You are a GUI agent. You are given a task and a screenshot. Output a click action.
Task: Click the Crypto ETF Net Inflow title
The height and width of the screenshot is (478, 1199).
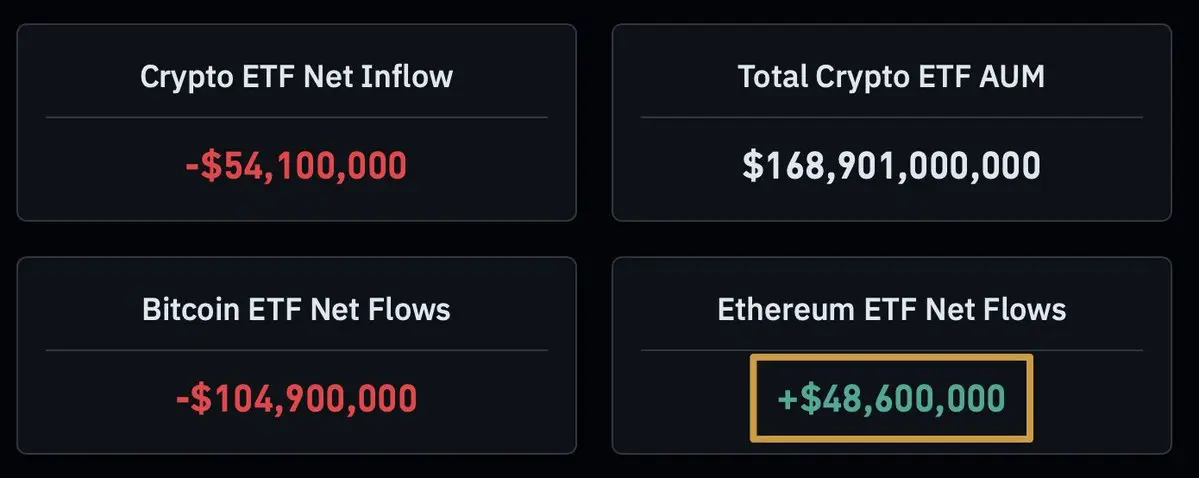(296, 76)
